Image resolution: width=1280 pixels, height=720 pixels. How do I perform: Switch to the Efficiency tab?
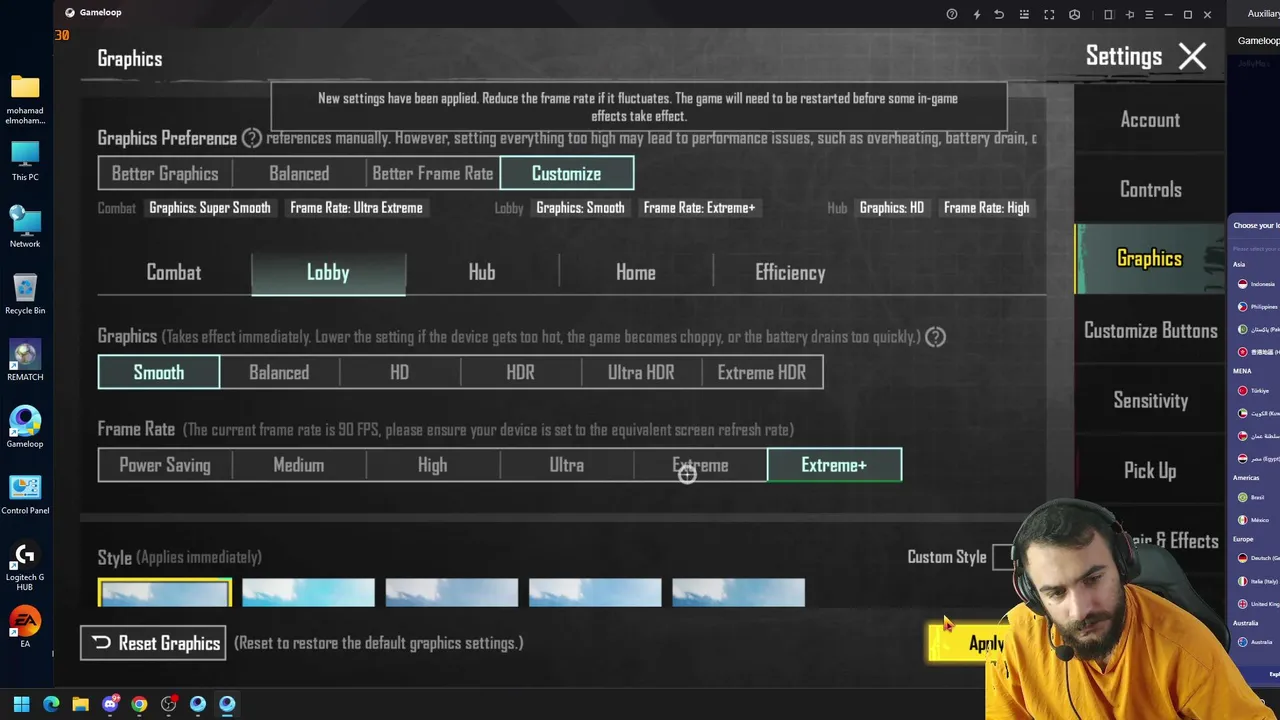(x=790, y=273)
